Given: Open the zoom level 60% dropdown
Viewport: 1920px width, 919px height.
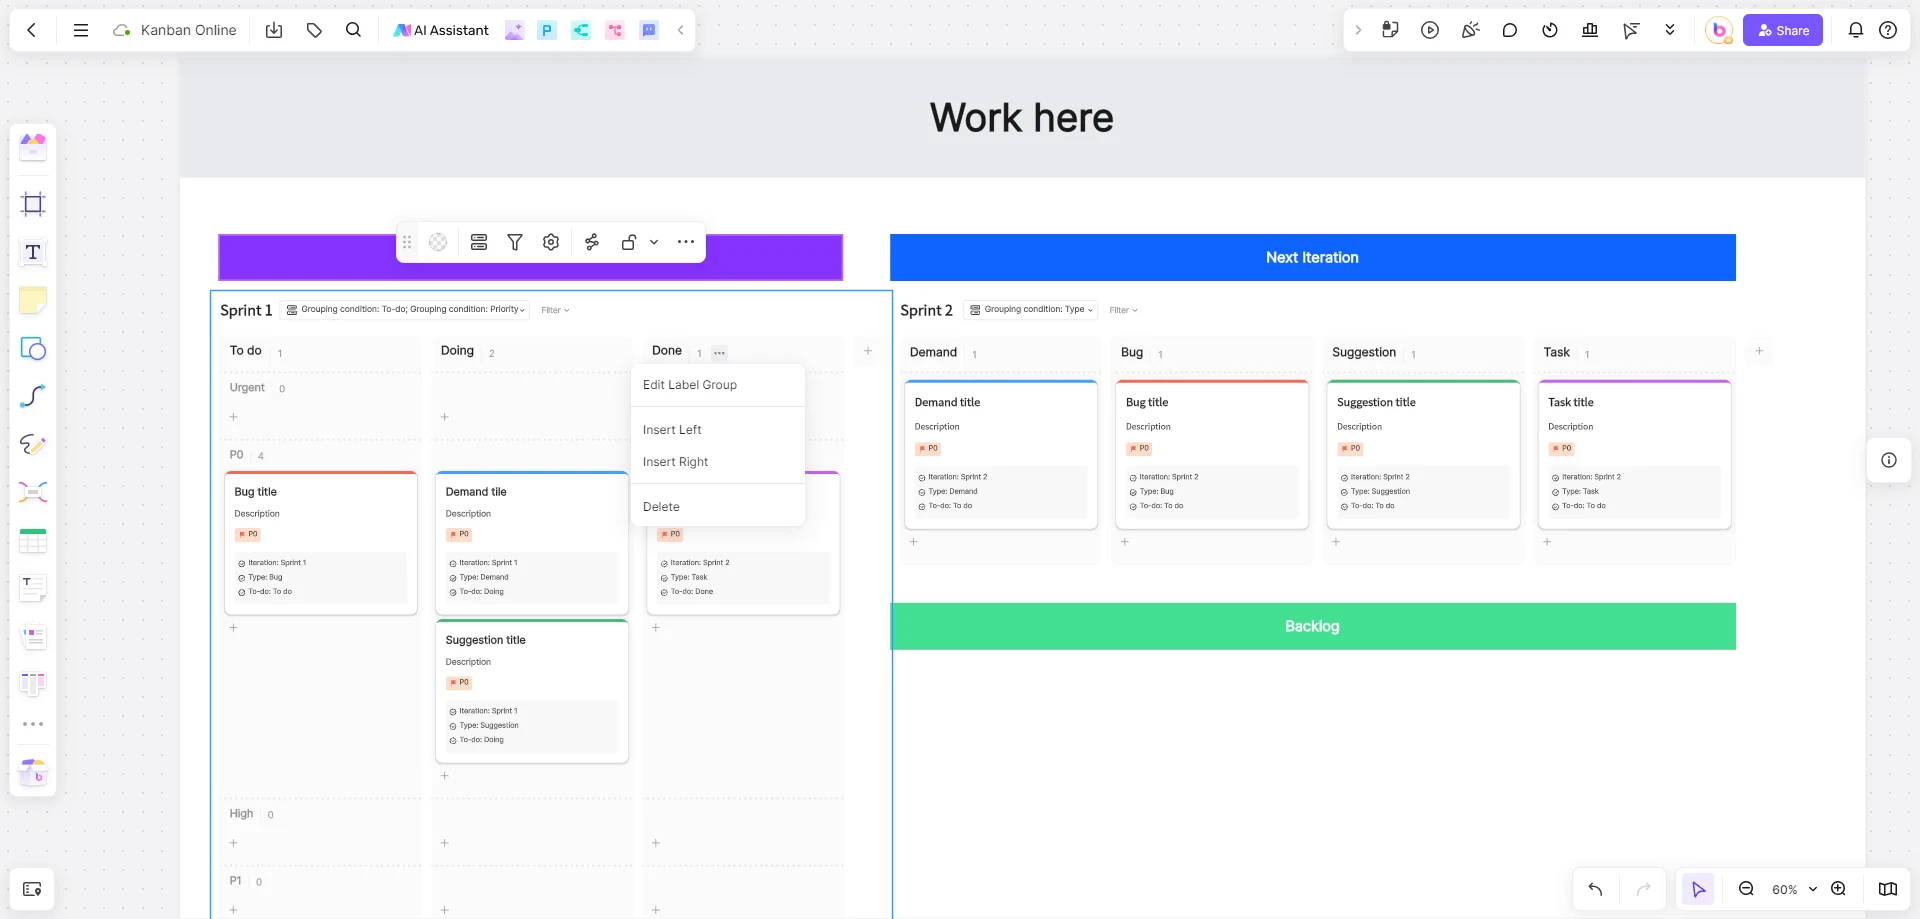Looking at the screenshot, I should [x=1794, y=889].
